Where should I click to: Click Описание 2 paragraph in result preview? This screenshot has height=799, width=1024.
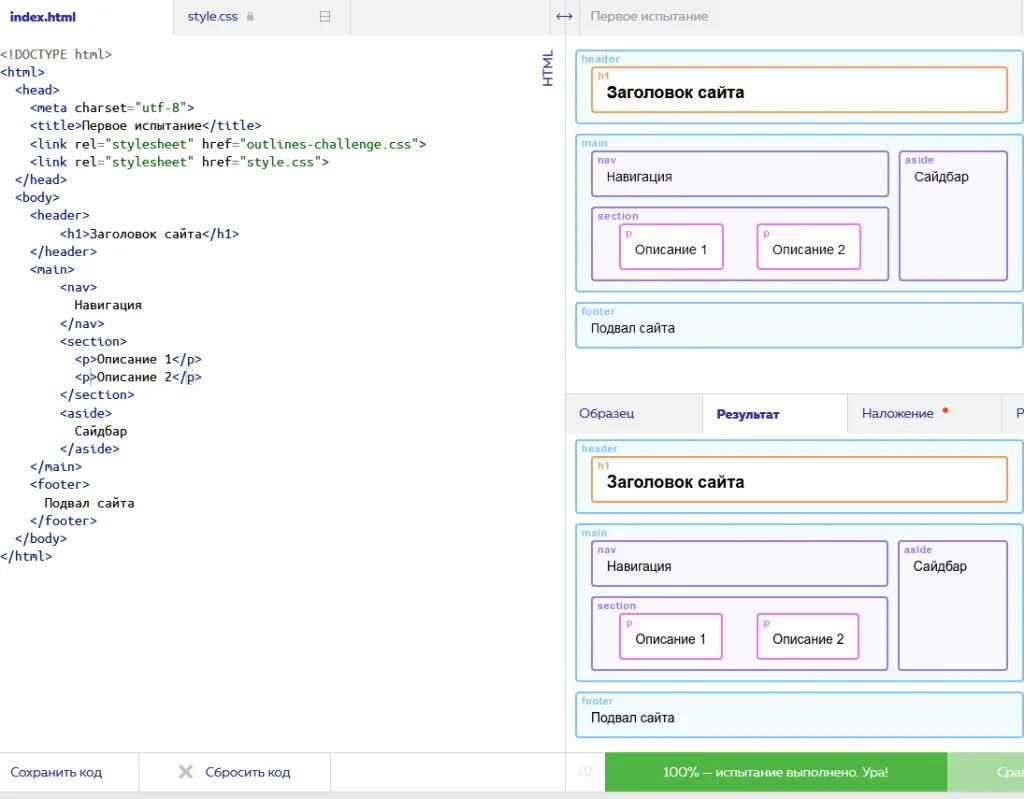point(808,636)
